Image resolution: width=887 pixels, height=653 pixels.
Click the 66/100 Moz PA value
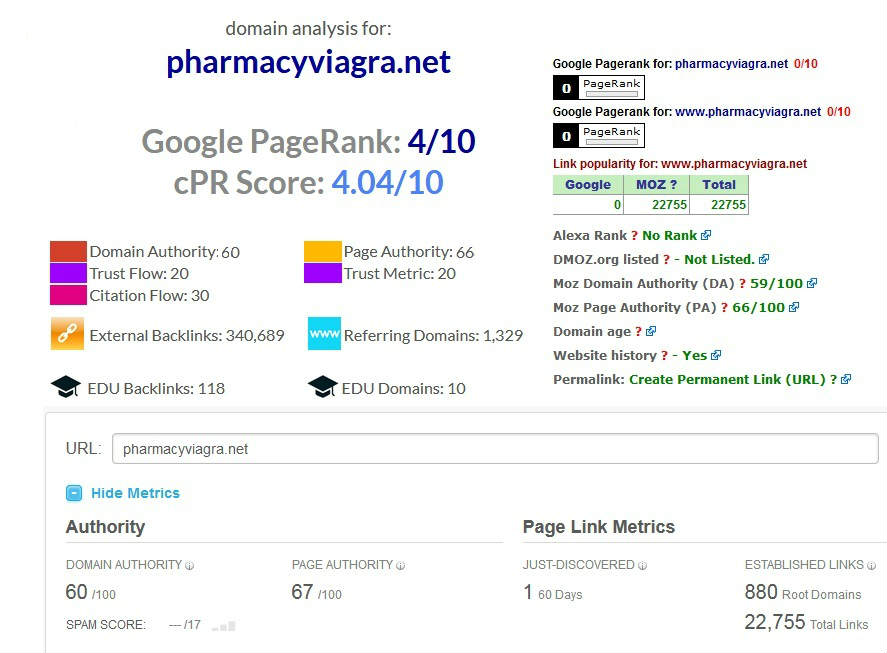(758, 307)
